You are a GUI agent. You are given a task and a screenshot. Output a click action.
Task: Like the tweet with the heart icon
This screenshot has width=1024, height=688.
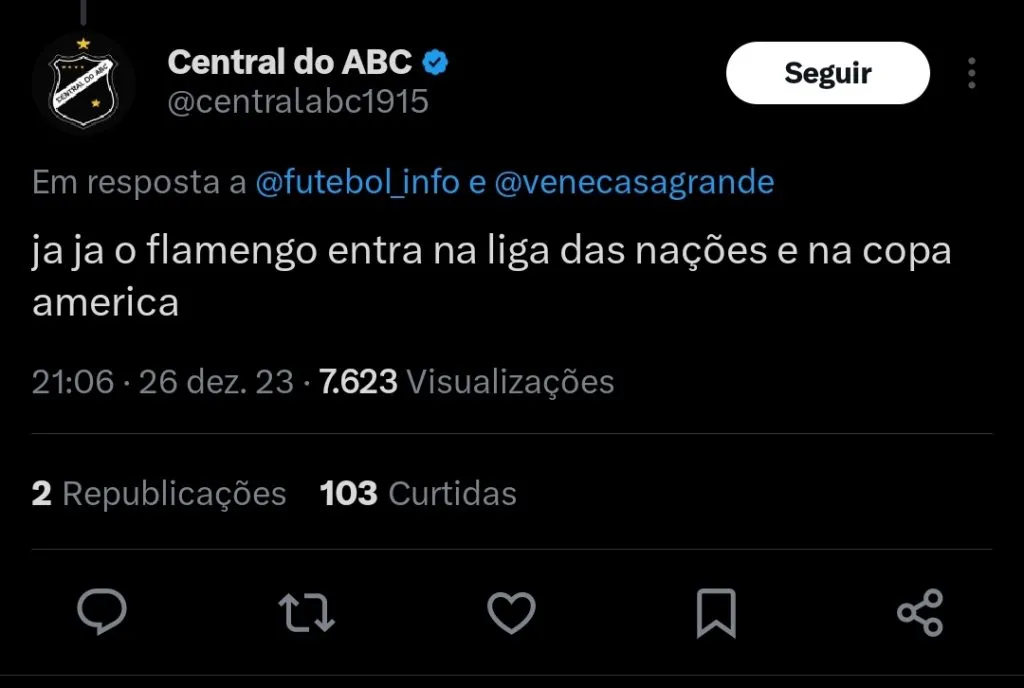coord(511,612)
